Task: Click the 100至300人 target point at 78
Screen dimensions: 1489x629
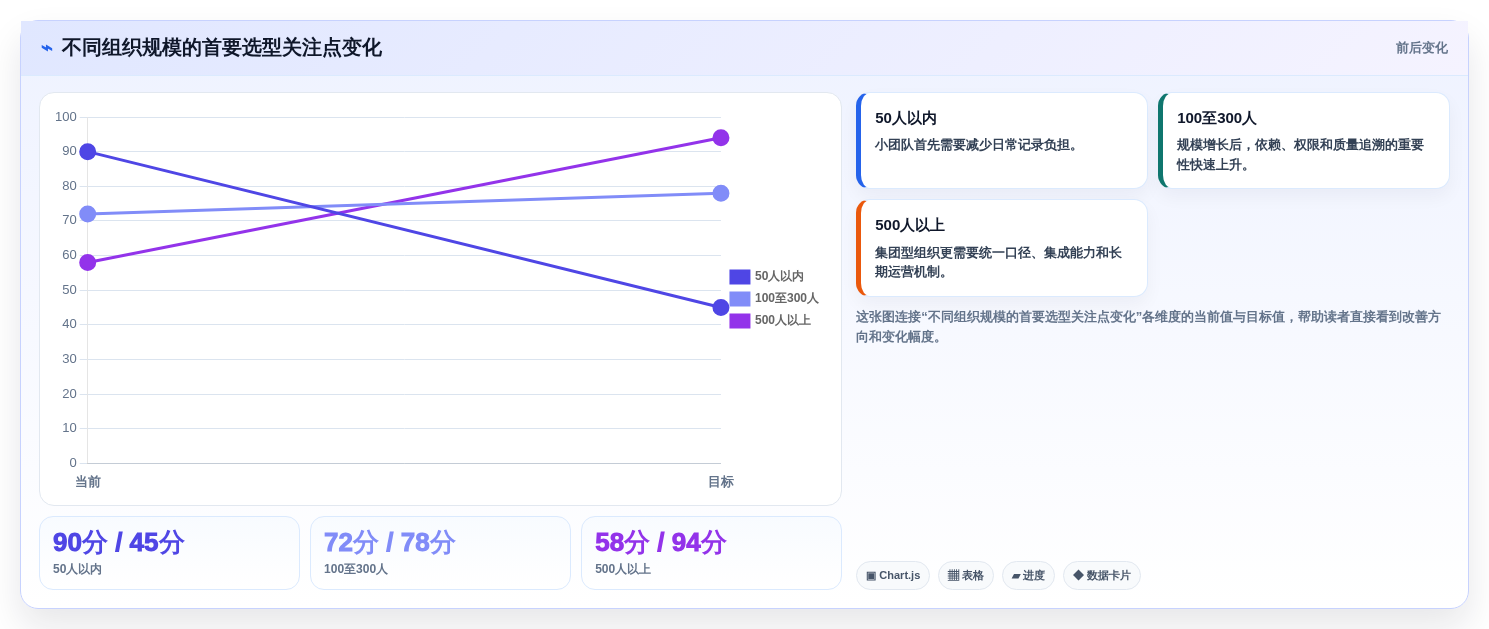Action: pos(721,193)
